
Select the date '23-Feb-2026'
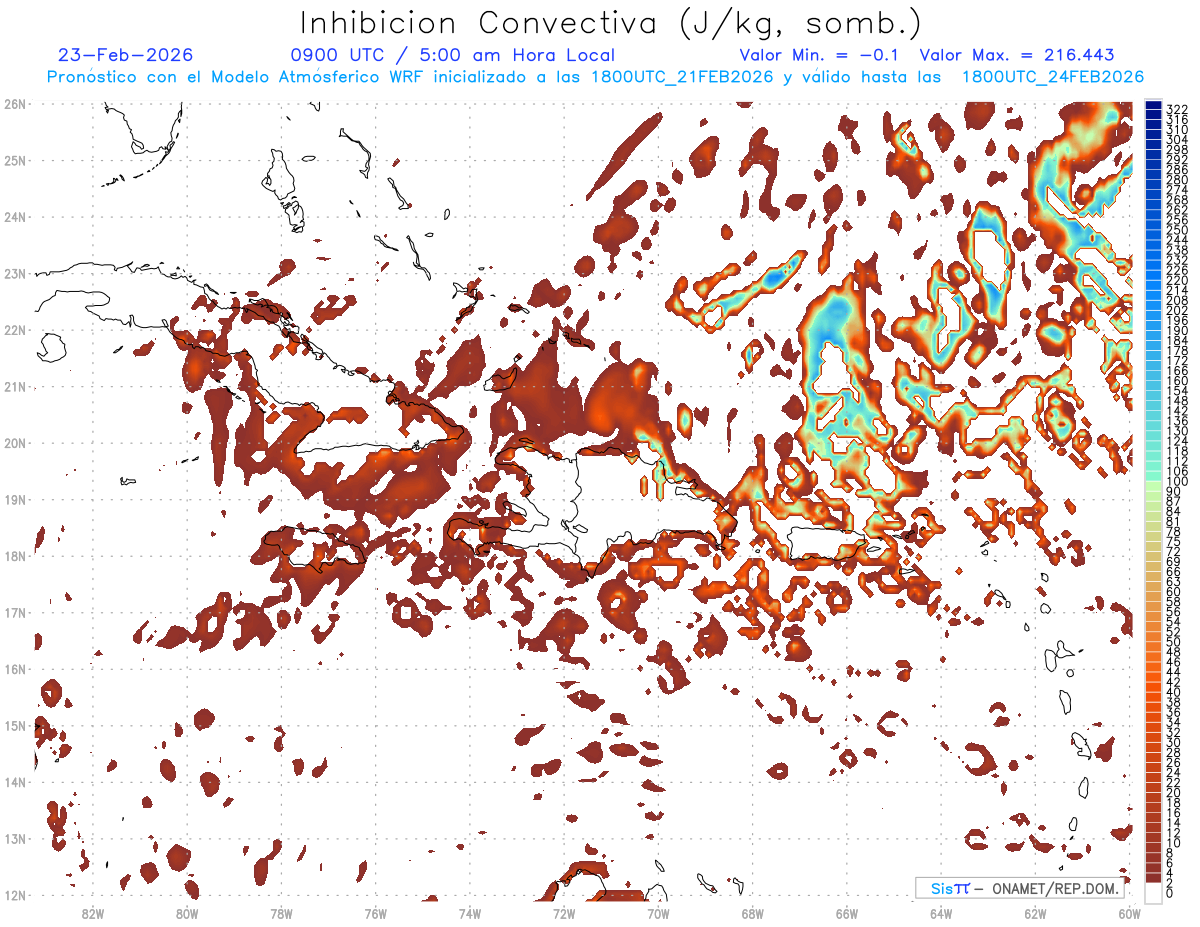coord(125,55)
